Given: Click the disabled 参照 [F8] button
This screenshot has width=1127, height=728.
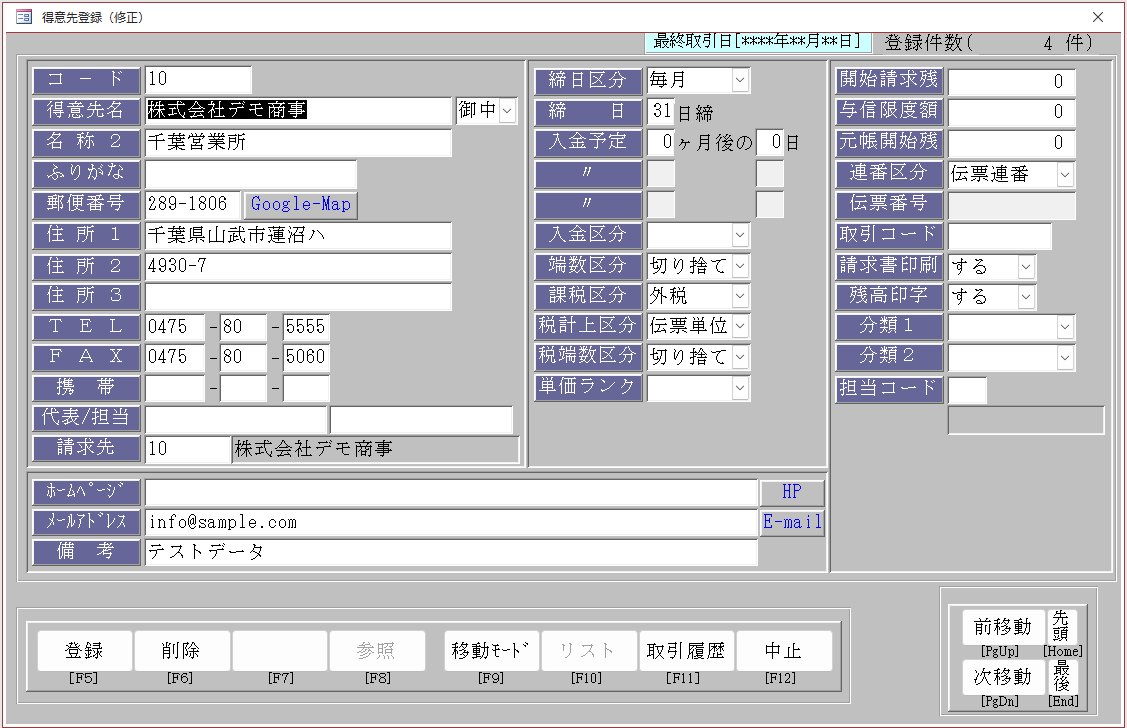Looking at the screenshot, I should click(x=377, y=651).
